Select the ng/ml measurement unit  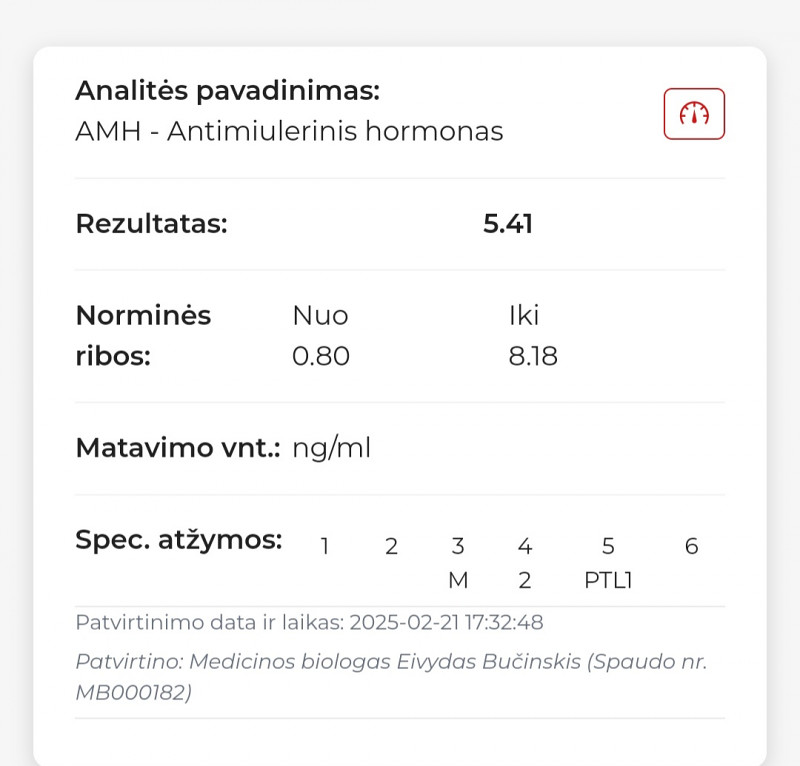coord(331,447)
